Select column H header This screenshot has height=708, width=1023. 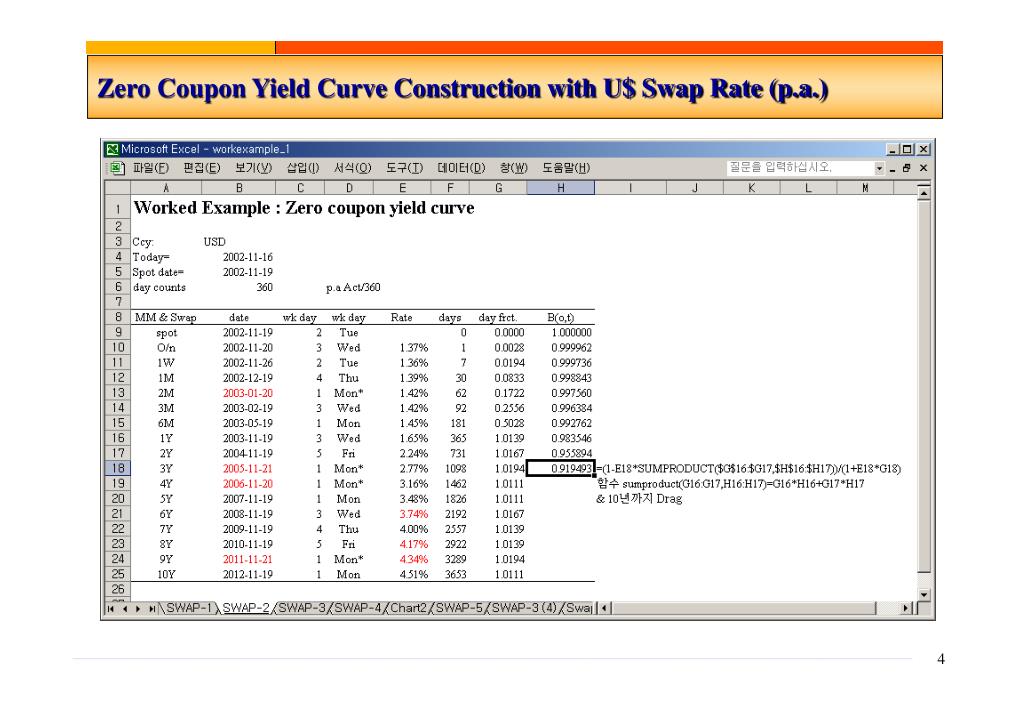[x=560, y=188]
